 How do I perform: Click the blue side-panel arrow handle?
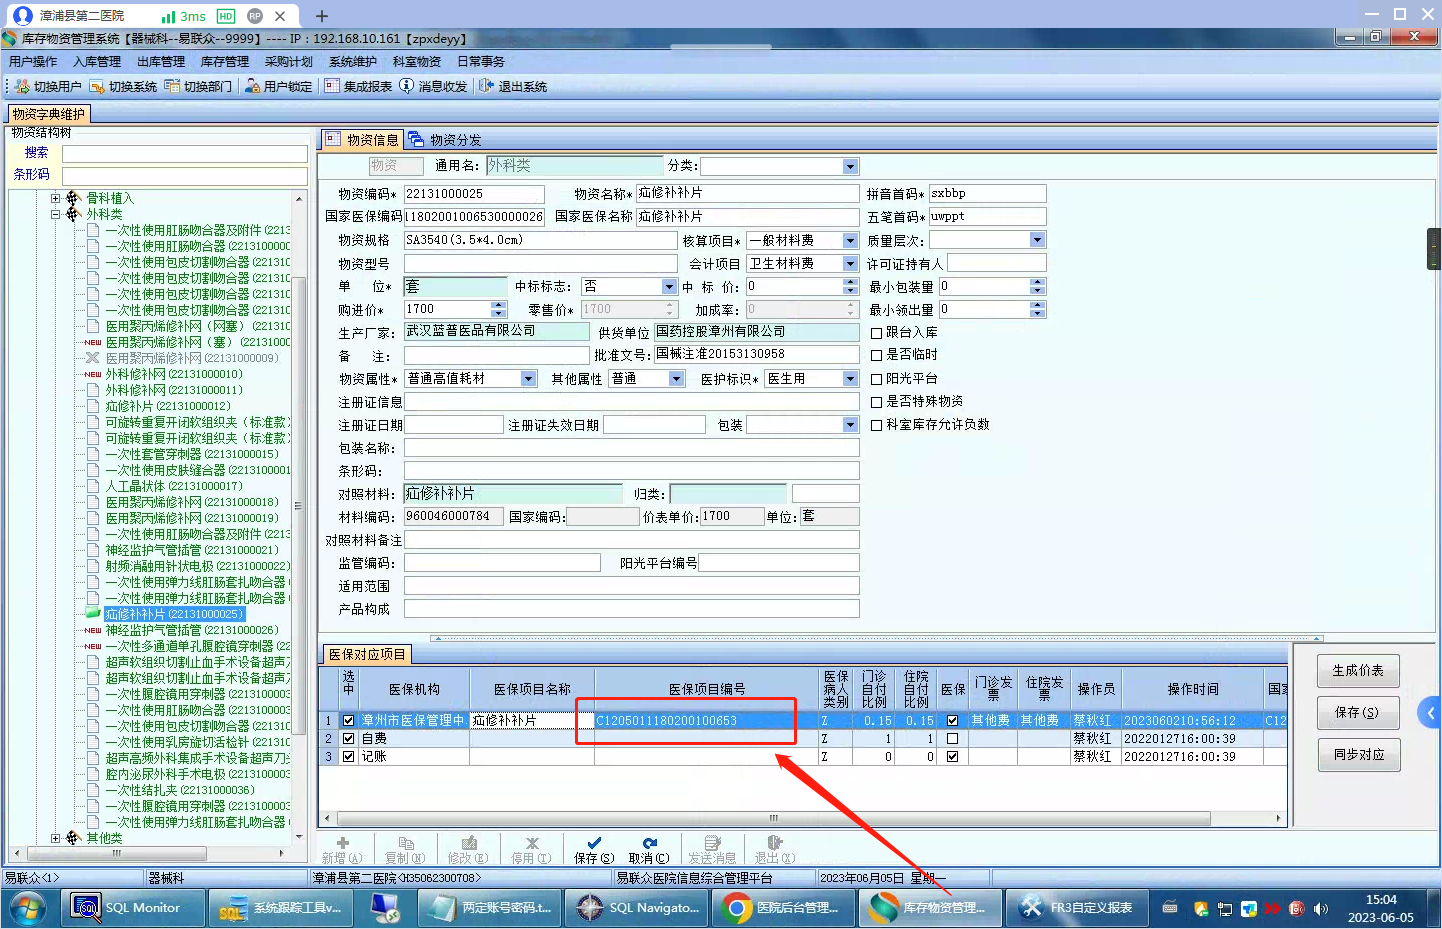1430,713
